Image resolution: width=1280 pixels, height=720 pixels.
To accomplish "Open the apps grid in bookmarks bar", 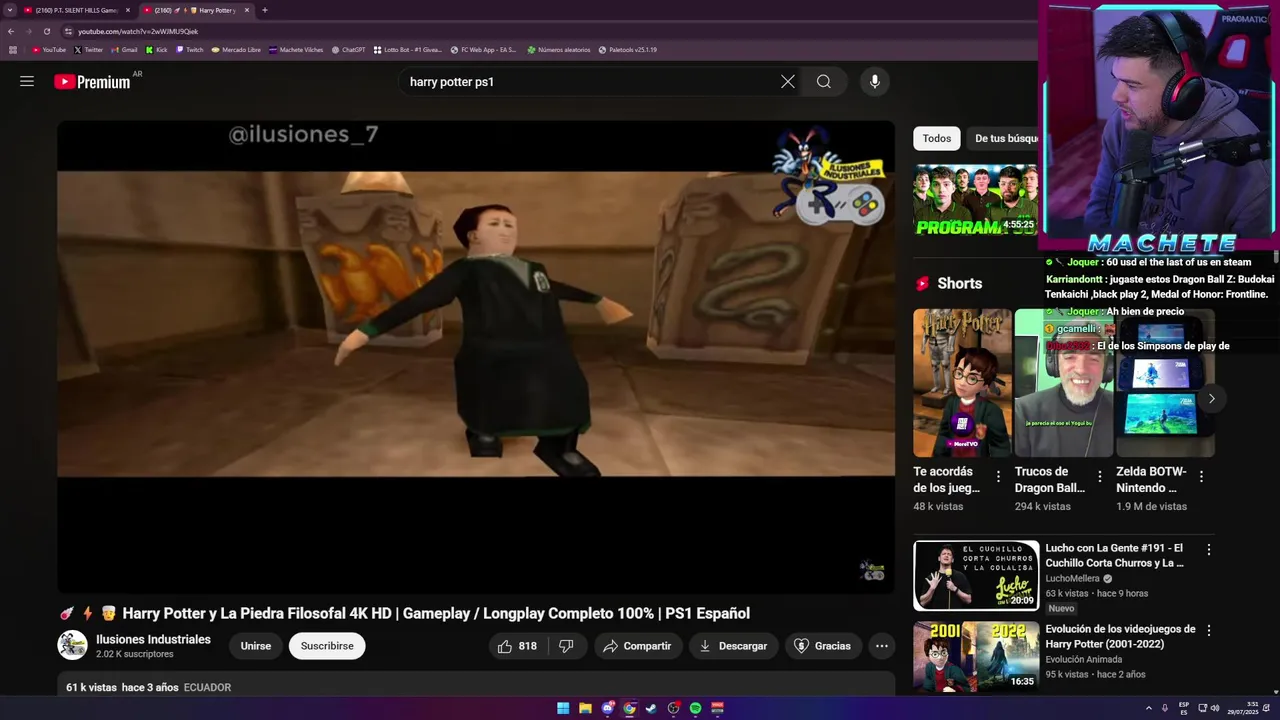I will point(13,50).
